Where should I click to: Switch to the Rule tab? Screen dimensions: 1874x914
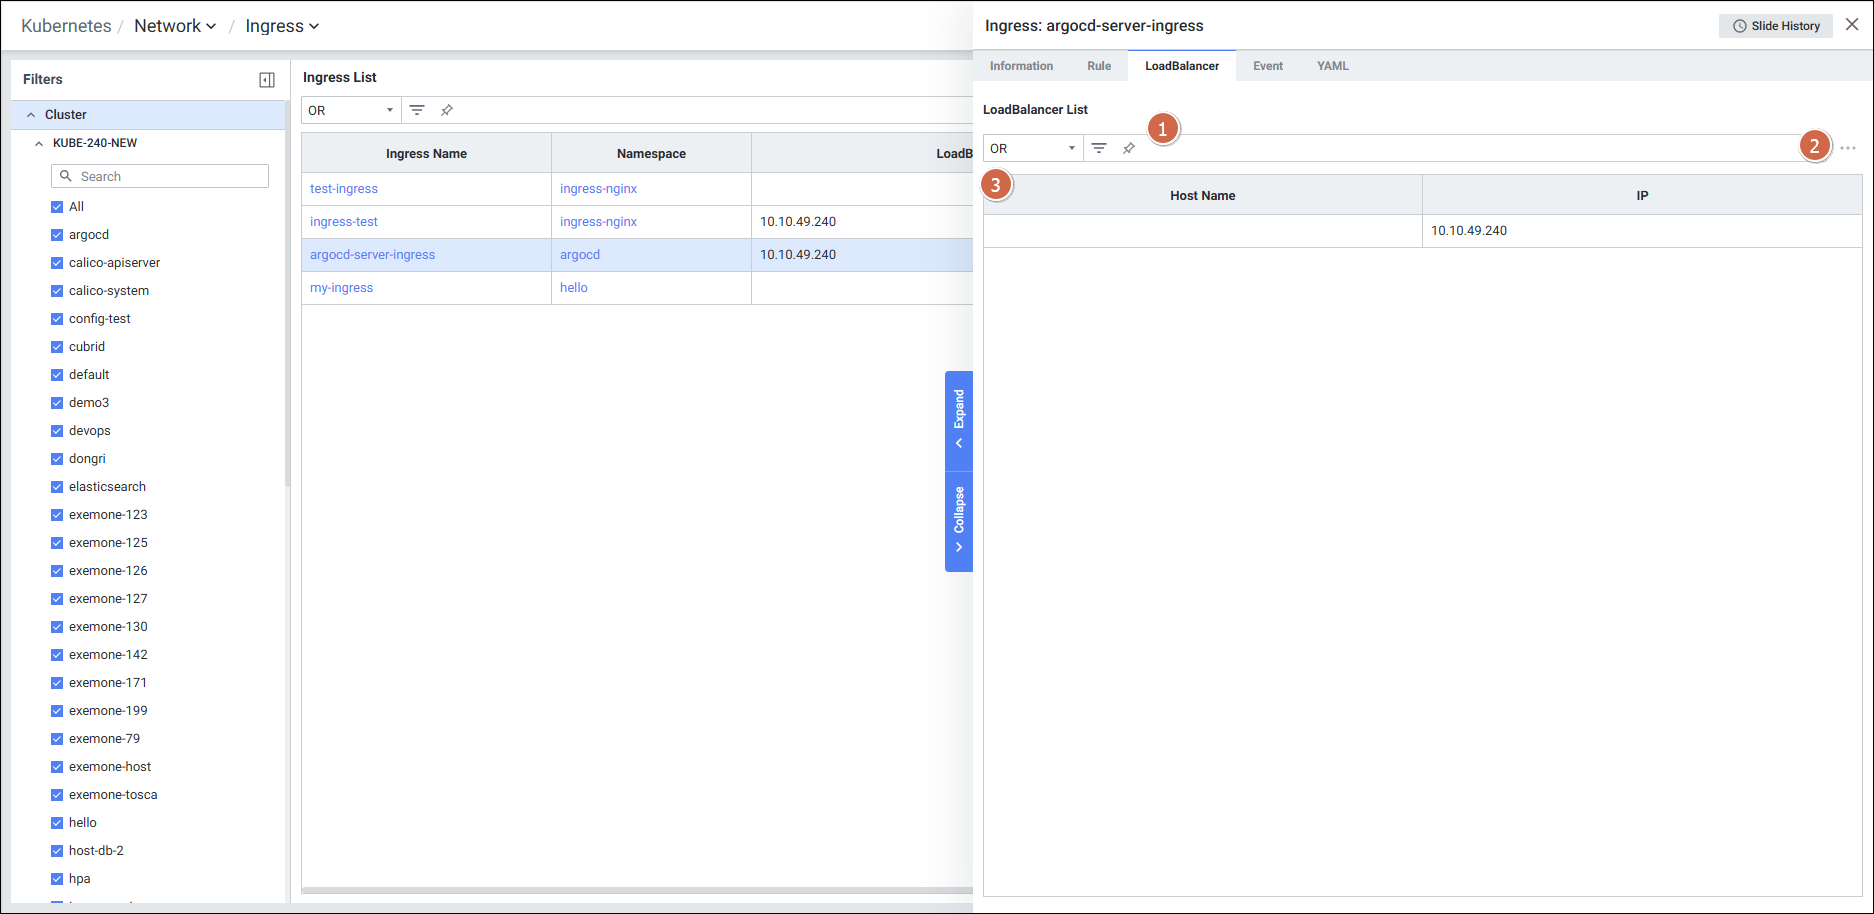(x=1099, y=66)
